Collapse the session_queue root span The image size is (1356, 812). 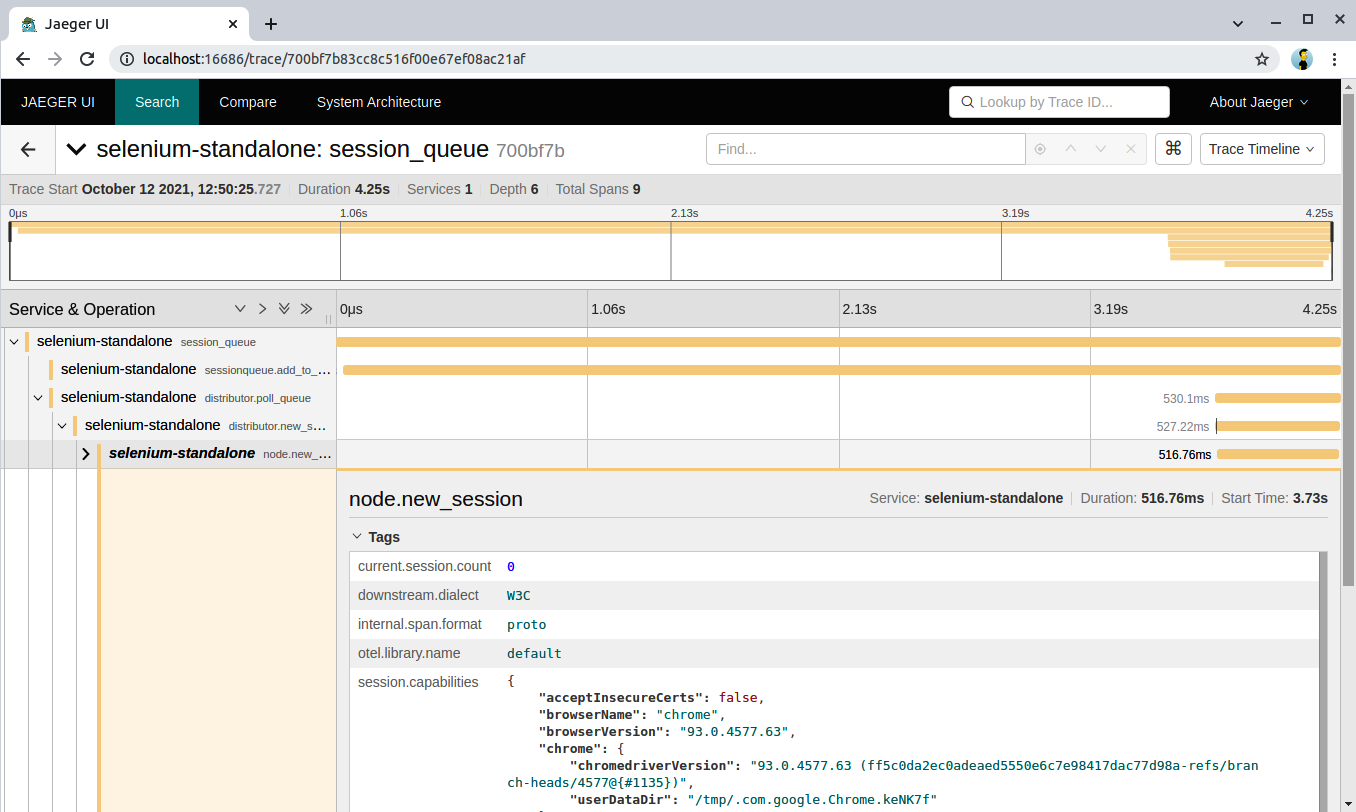(14, 342)
